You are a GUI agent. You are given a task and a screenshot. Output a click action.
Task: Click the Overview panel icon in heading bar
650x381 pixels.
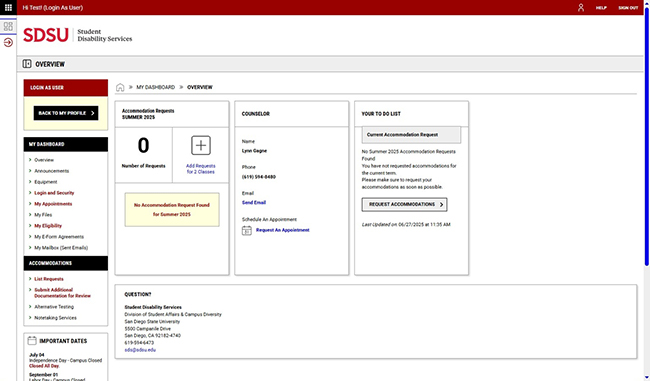[27, 64]
